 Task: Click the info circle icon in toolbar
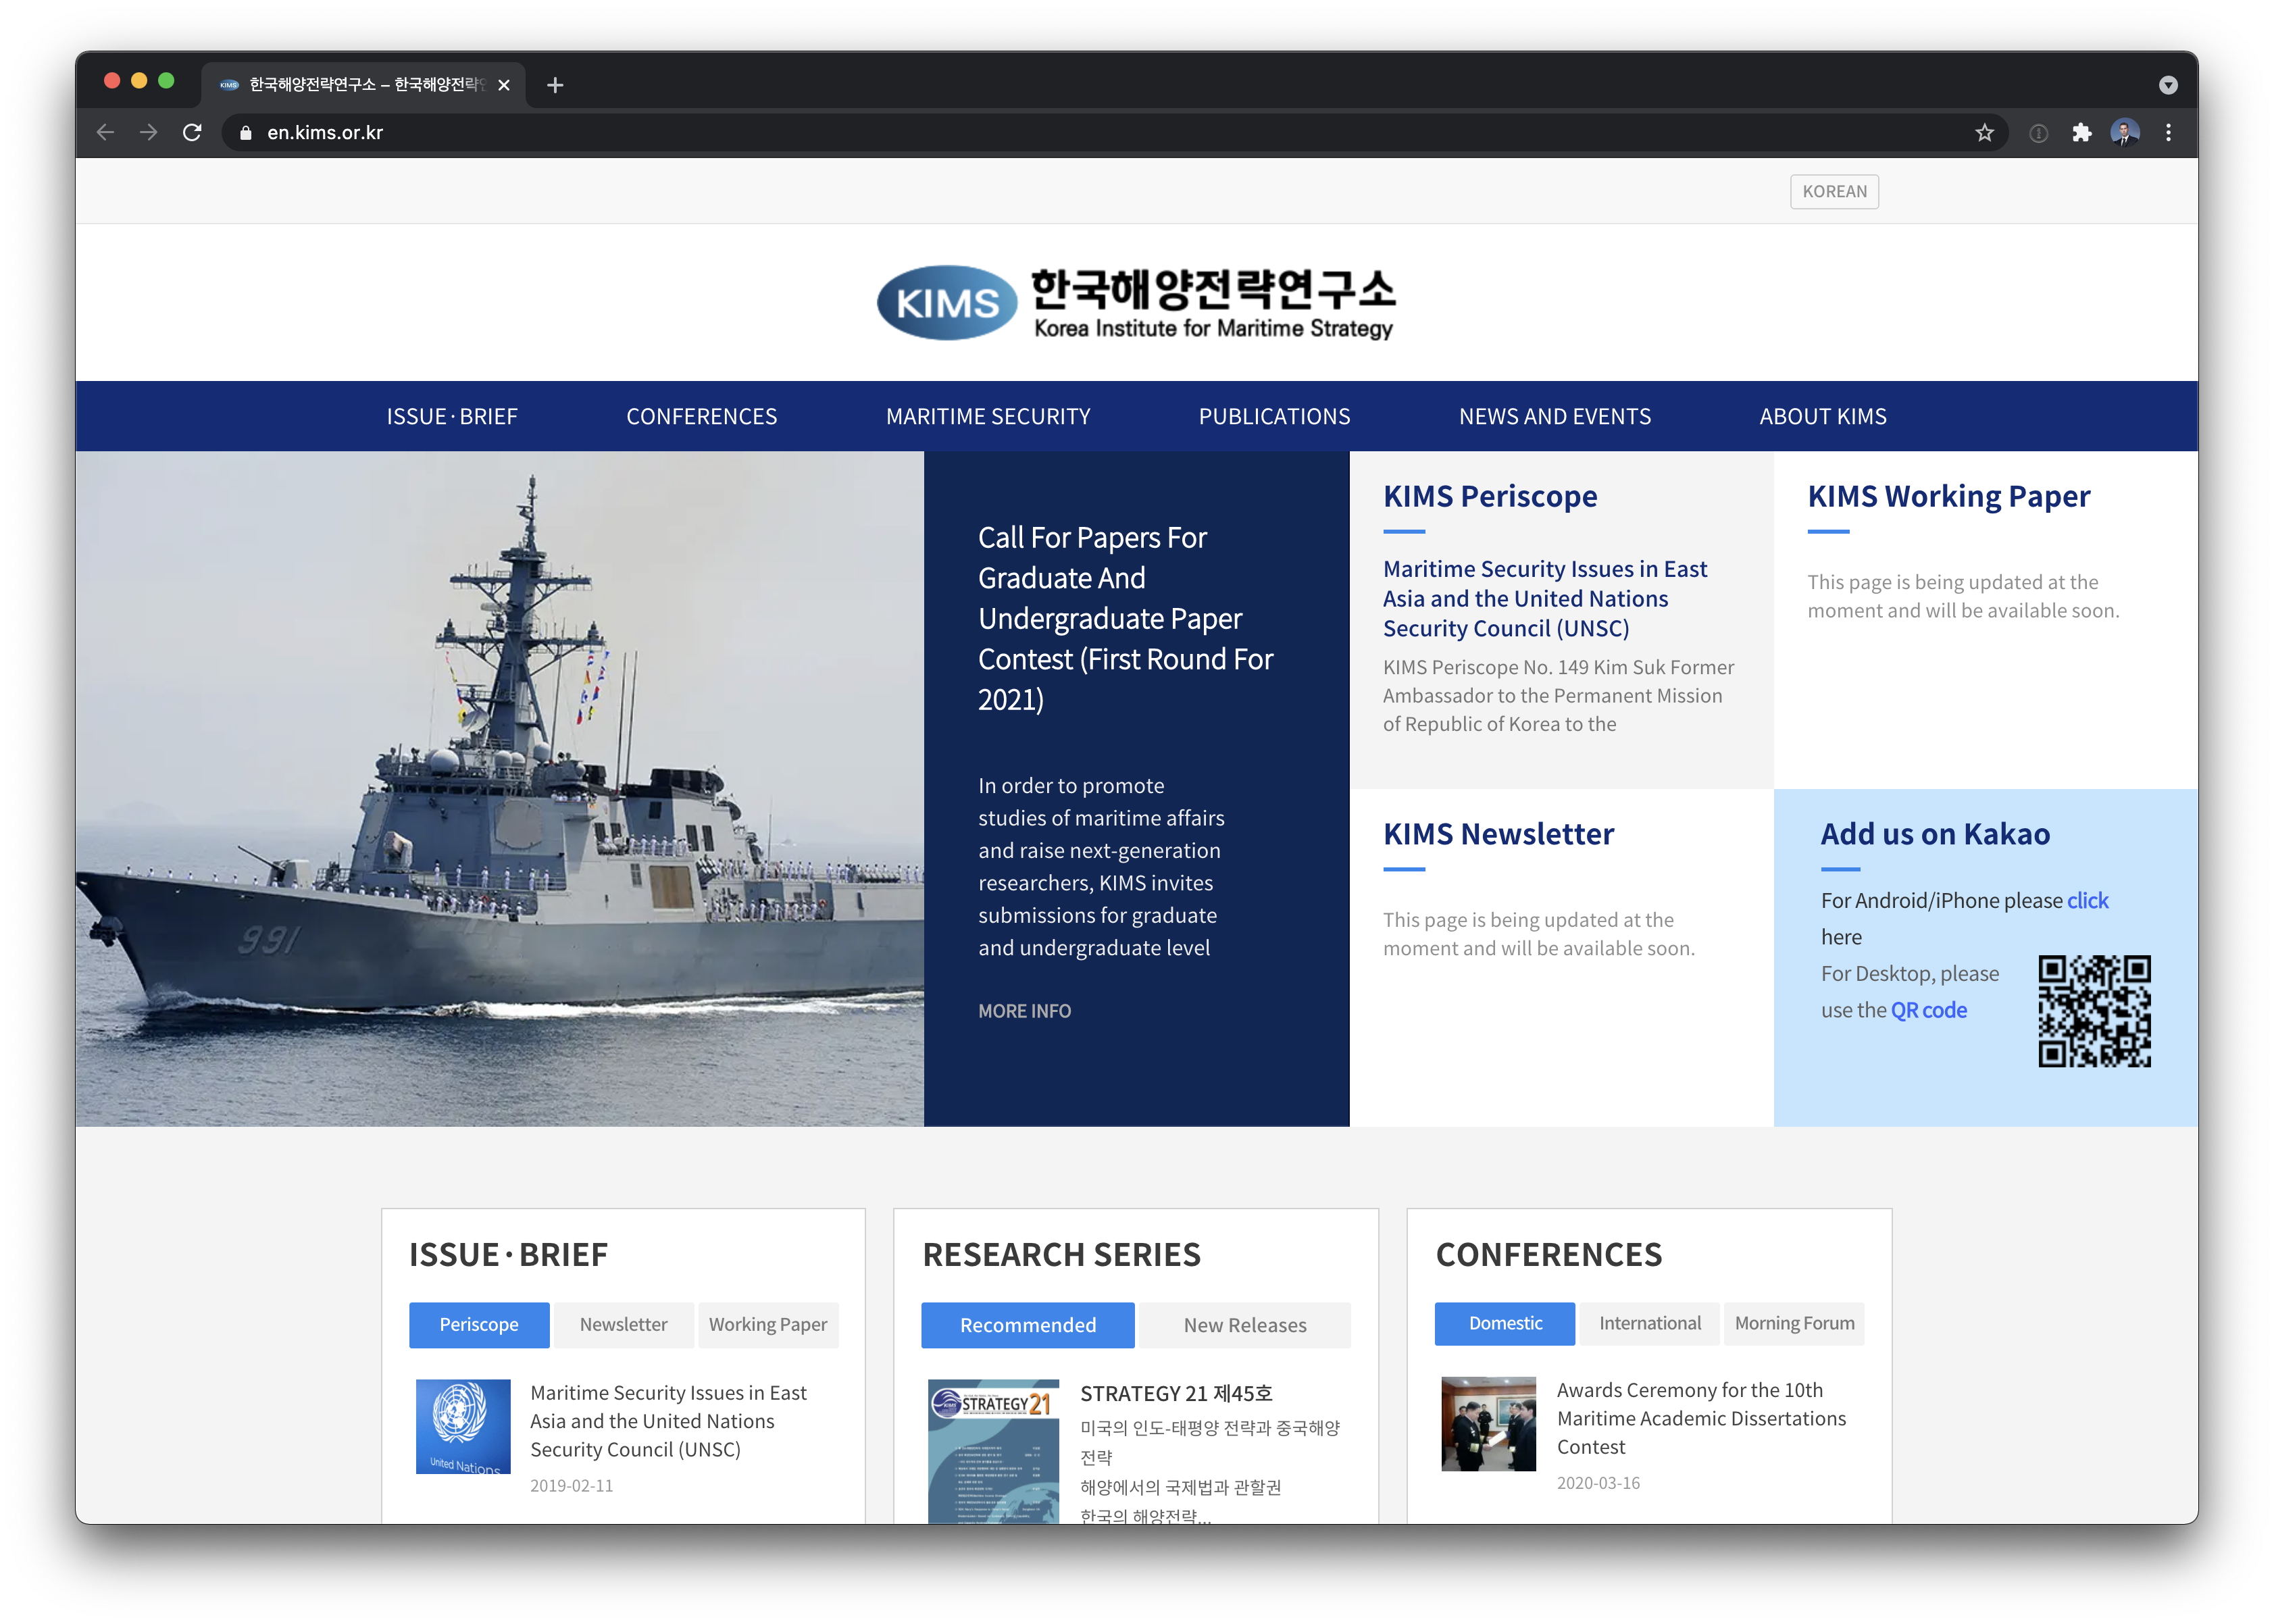(x=2038, y=133)
